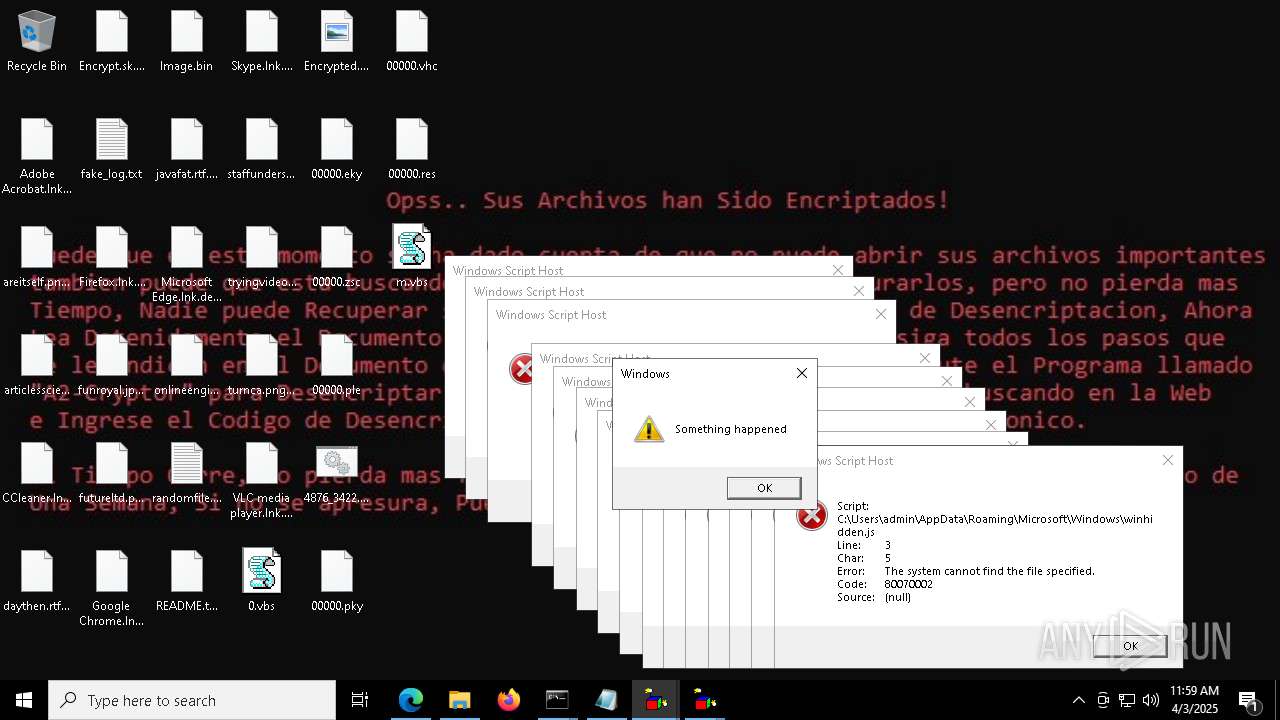1280x720 pixels.
Task: Select the Skype.lnk desktop file
Action: click(x=262, y=42)
